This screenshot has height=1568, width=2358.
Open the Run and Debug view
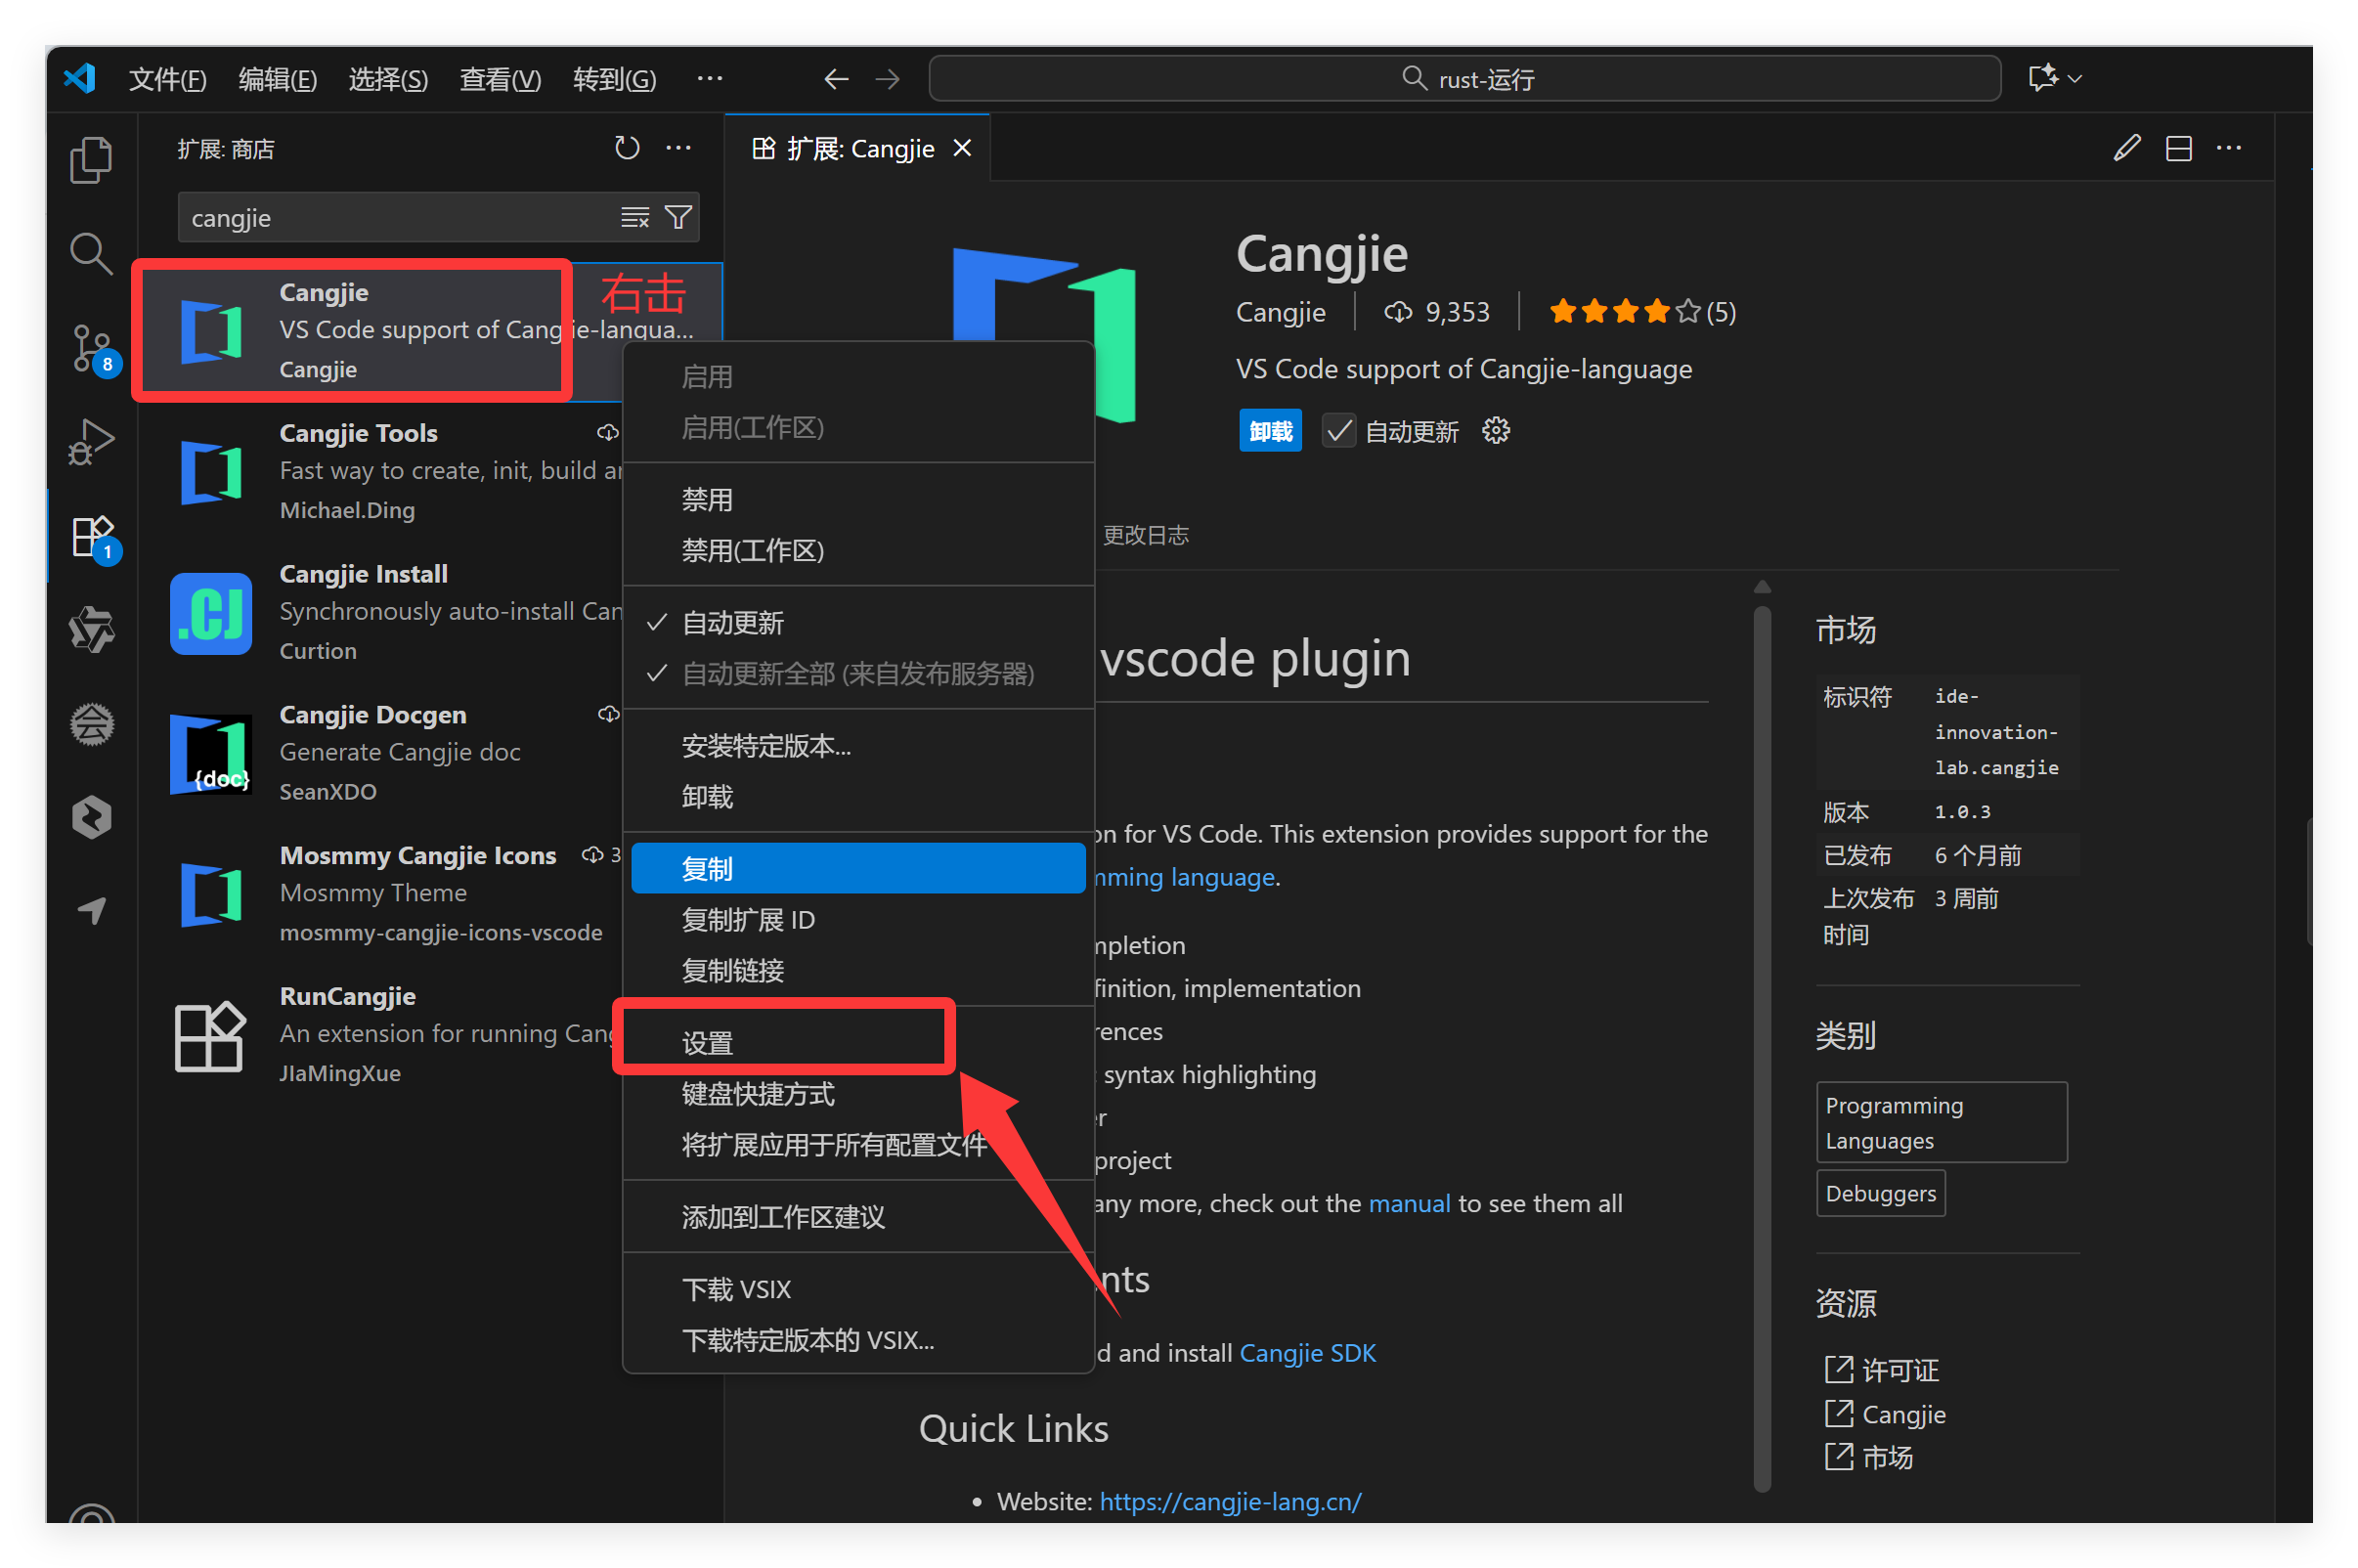[x=91, y=442]
